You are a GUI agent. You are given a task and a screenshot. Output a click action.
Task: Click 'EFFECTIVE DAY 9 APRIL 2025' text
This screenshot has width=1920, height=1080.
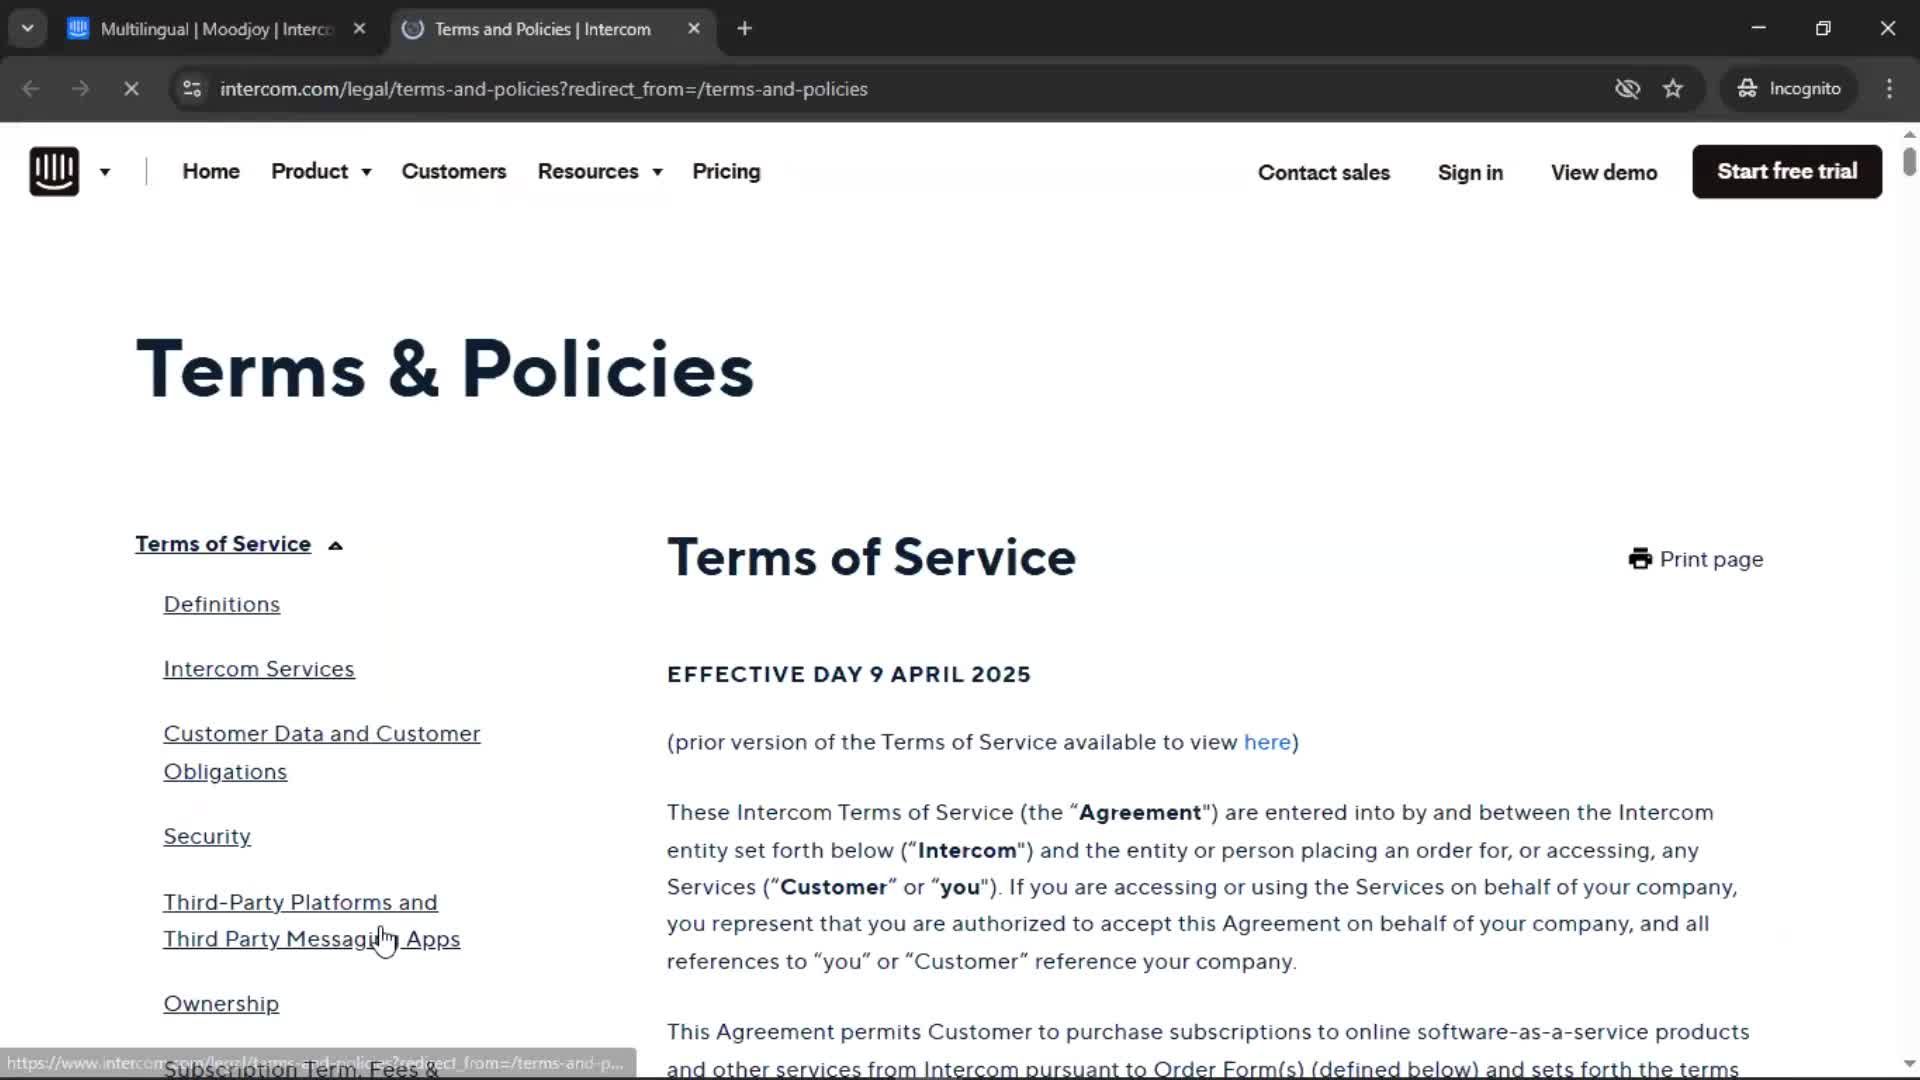click(x=848, y=674)
